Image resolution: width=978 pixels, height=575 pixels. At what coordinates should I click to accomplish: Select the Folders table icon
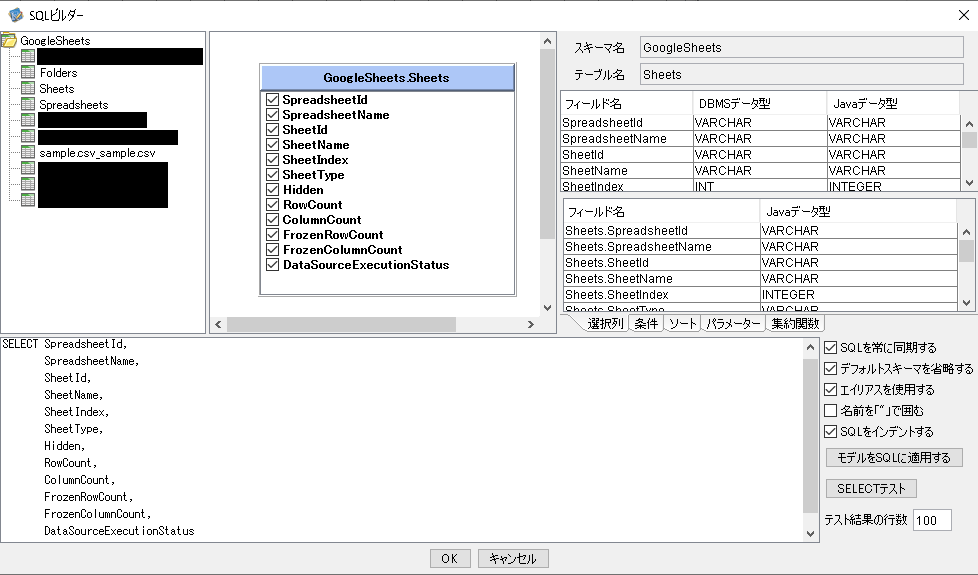[28, 73]
